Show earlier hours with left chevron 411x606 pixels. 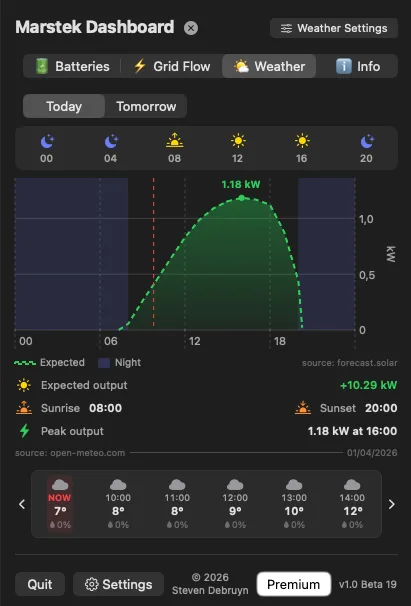22,504
